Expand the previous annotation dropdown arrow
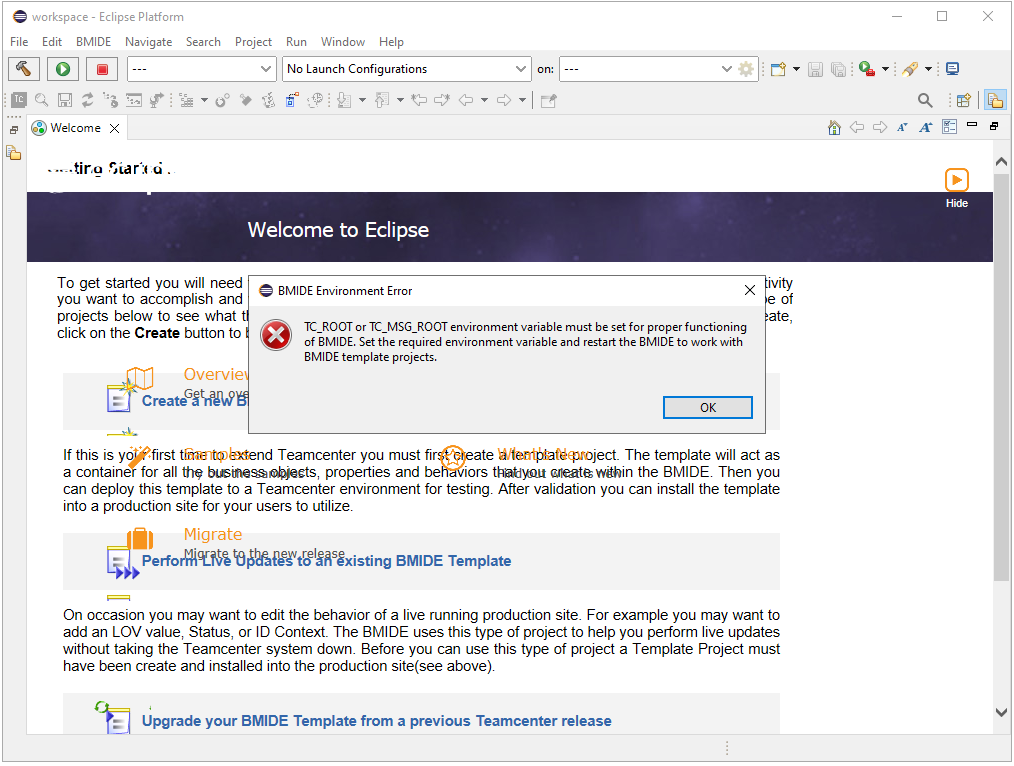This screenshot has height=766, width=1014. coord(400,100)
